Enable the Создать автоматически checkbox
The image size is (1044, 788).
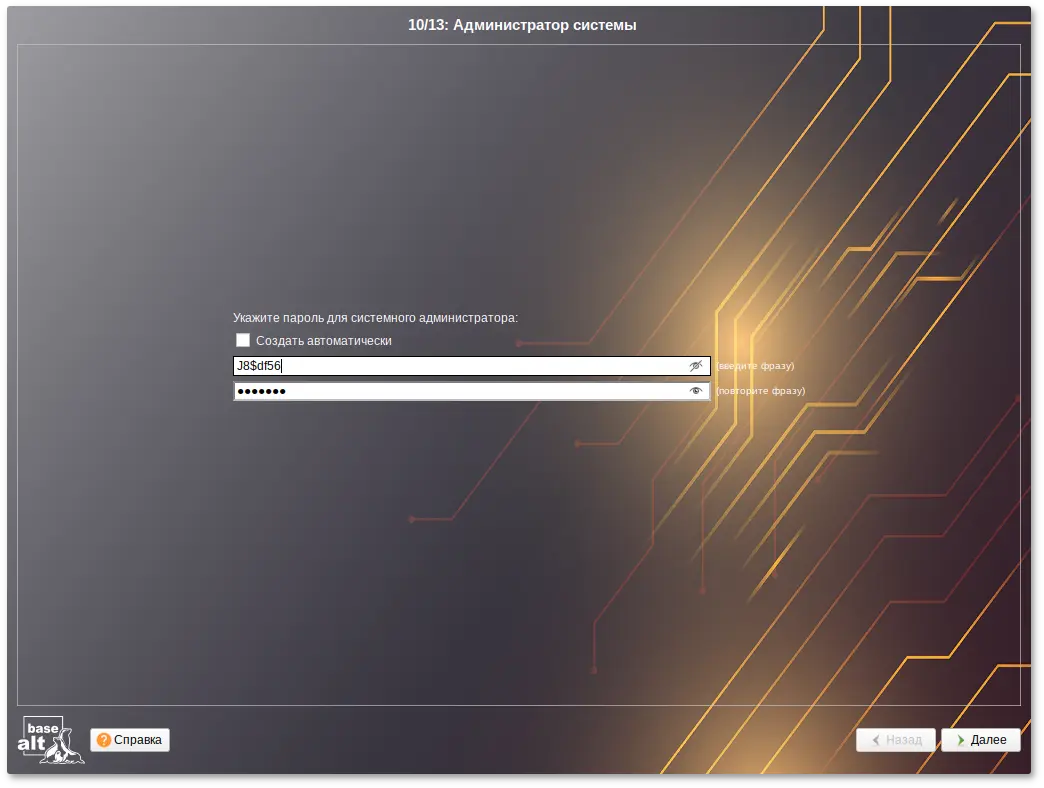pos(243,341)
